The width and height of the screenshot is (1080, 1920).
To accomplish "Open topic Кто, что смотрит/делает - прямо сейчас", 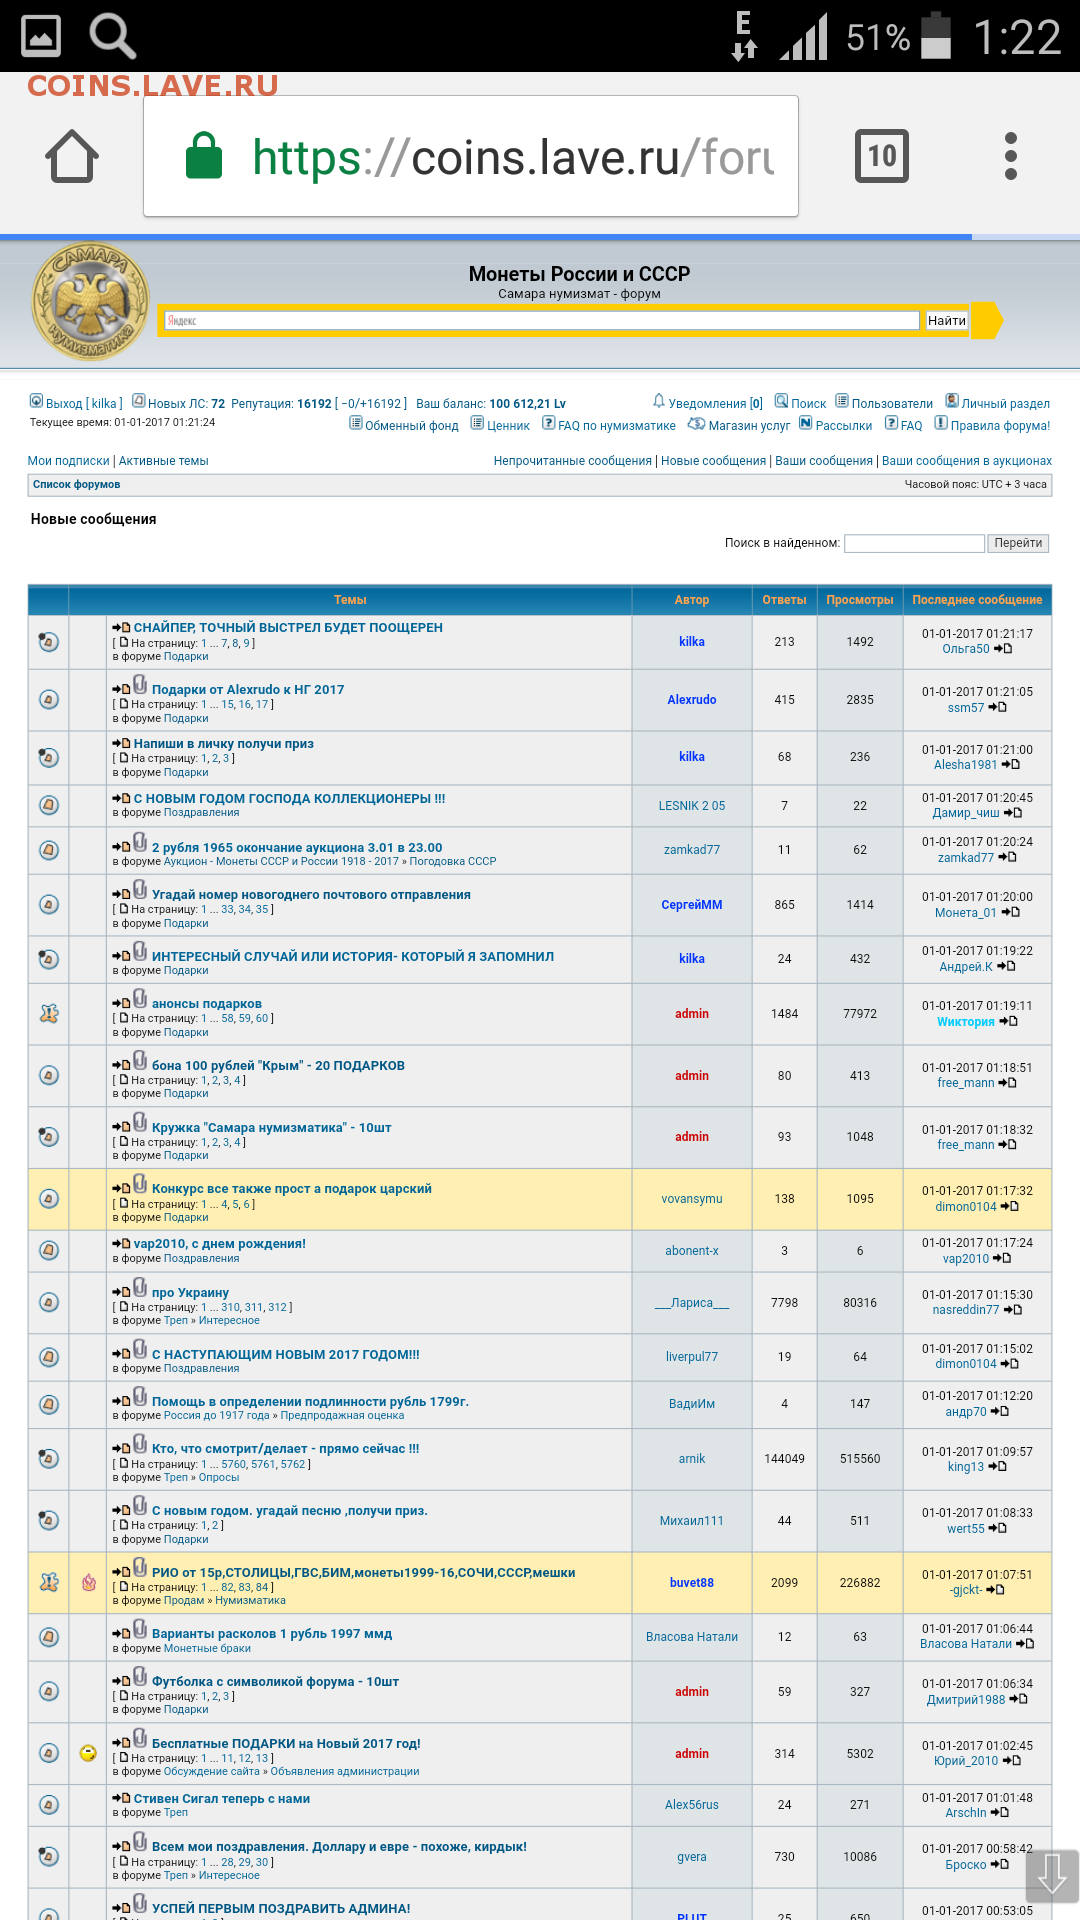I will click(x=286, y=1449).
